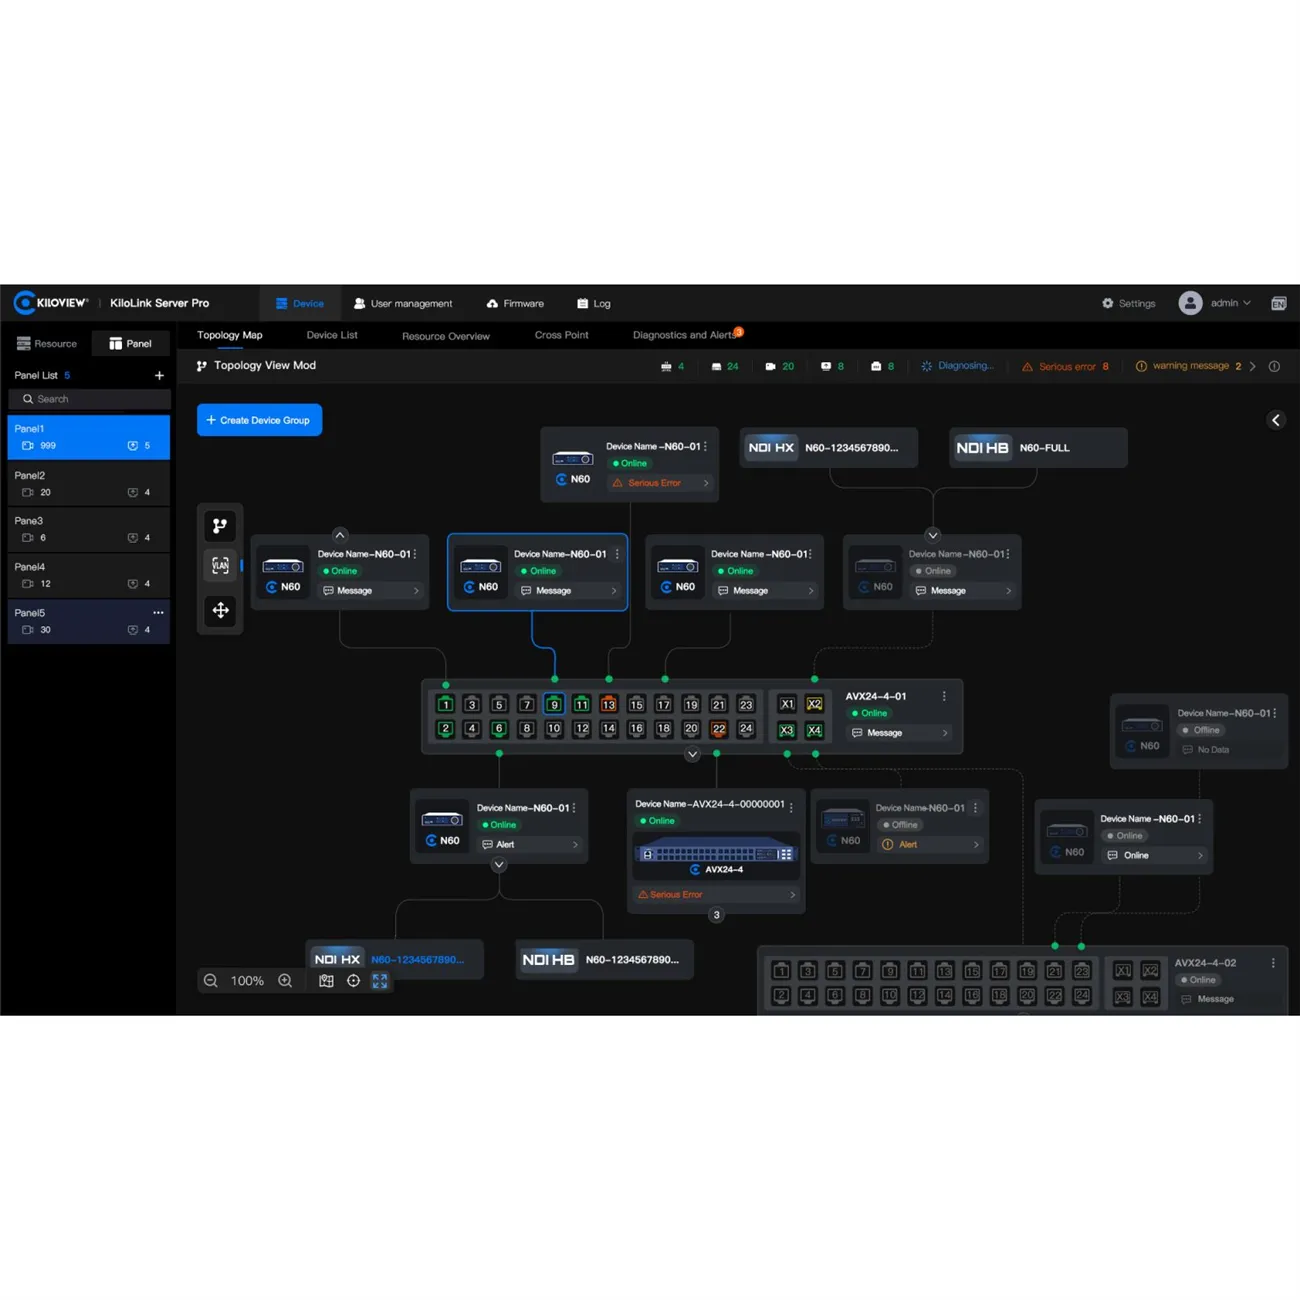Open the Resource panel in the sidebar

46,343
